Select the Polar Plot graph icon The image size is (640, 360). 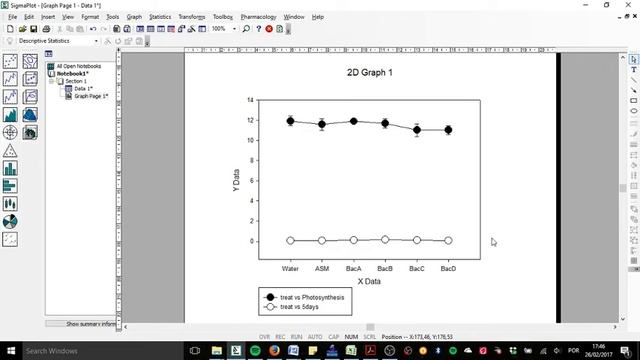coord(10,132)
